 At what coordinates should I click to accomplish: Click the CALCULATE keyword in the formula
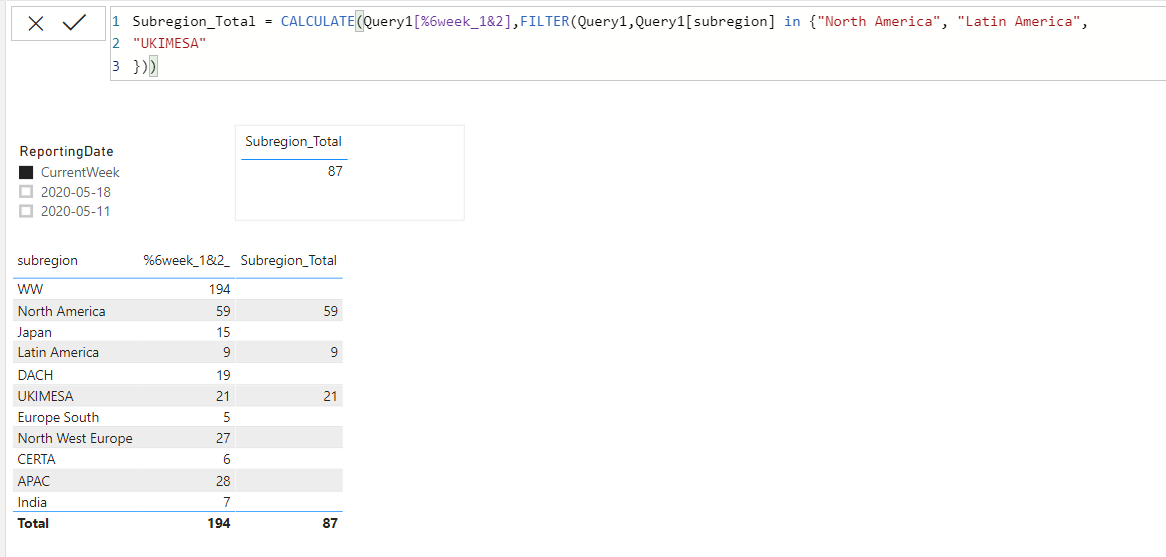(318, 22)
